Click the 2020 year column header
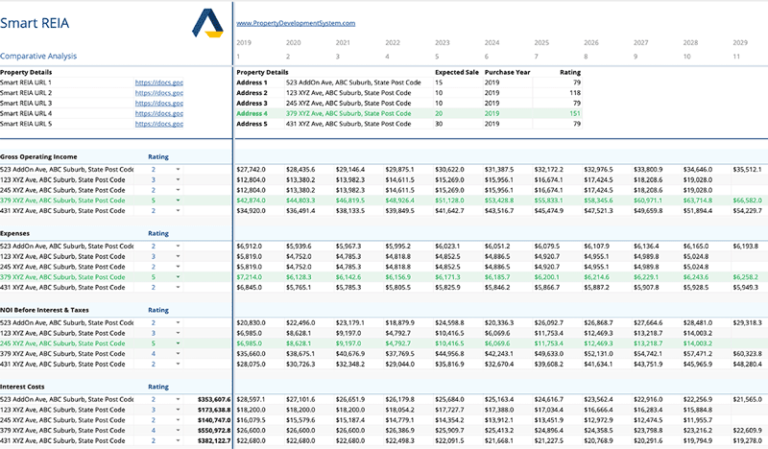The height and width of the screenshot is (449, 768). pyautogui.click(x=293, y=43)
